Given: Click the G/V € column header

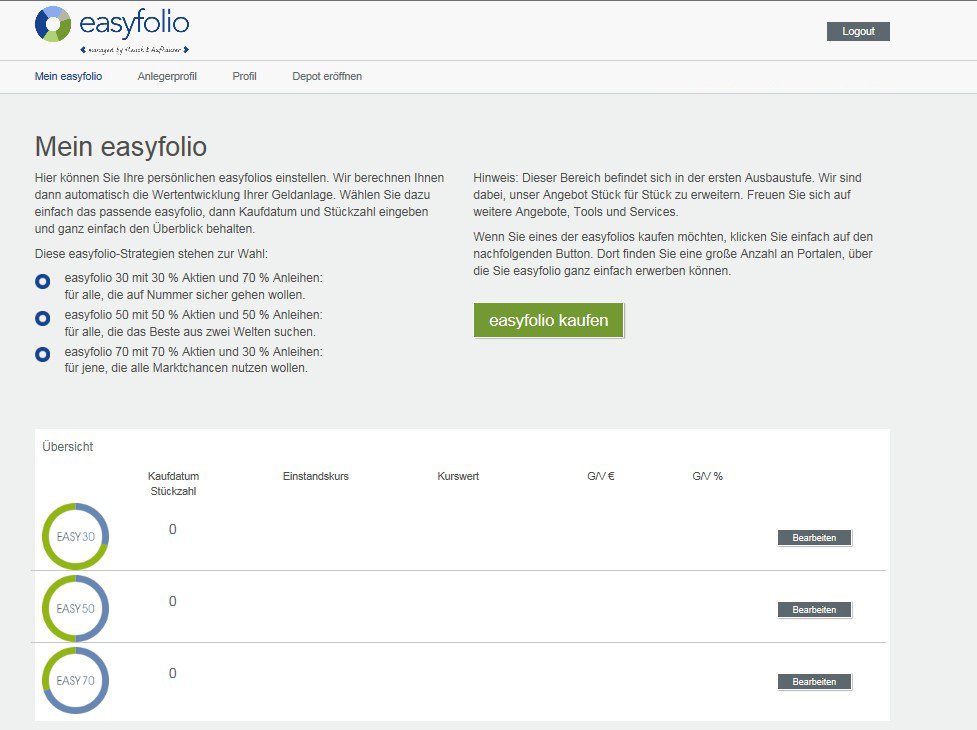Looking at the screenshot, I should point(601,476).
